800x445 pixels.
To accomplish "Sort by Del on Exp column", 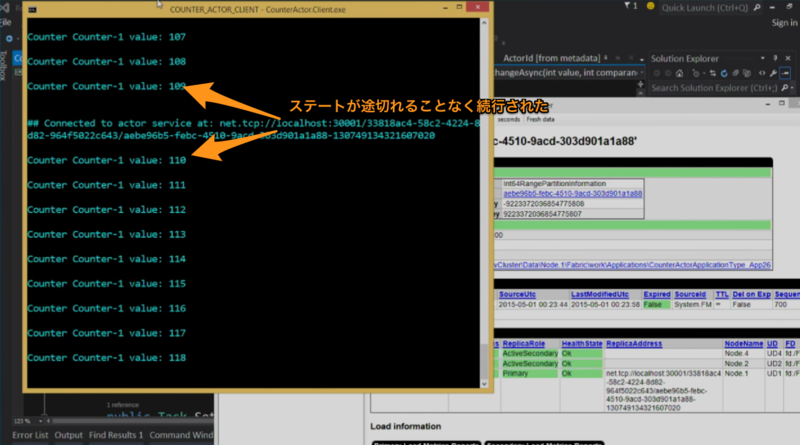I will (751, 294).
